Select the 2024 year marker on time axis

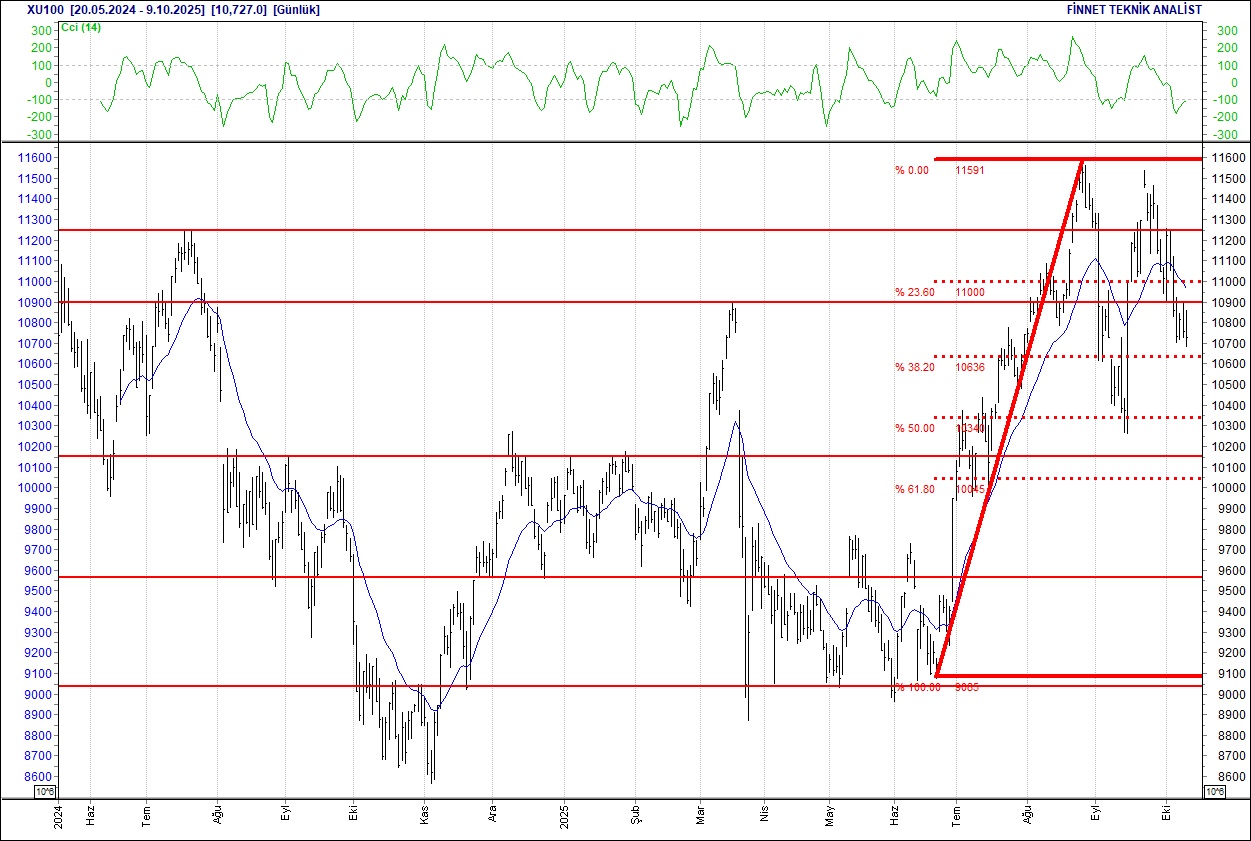coord(58,813)
